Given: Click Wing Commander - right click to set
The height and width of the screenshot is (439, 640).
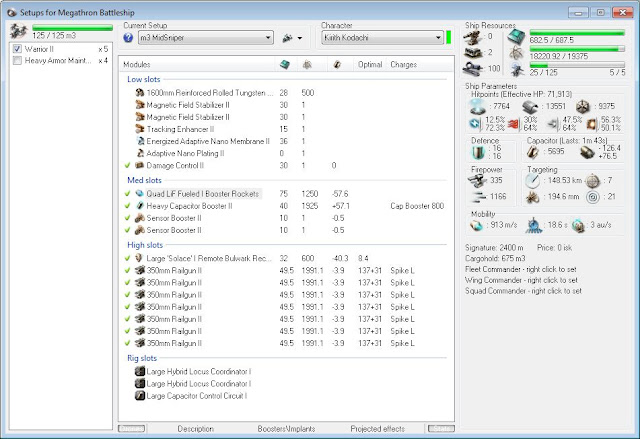Looking at the screenshot, I should (x=521, y=280).
